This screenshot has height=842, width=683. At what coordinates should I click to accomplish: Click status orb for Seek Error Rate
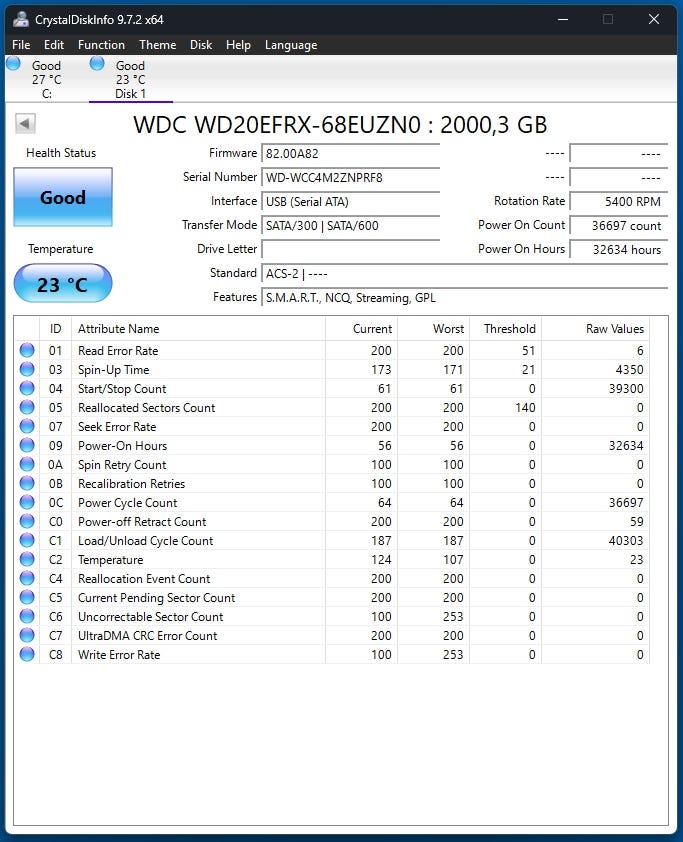click(x=27, y=426)
